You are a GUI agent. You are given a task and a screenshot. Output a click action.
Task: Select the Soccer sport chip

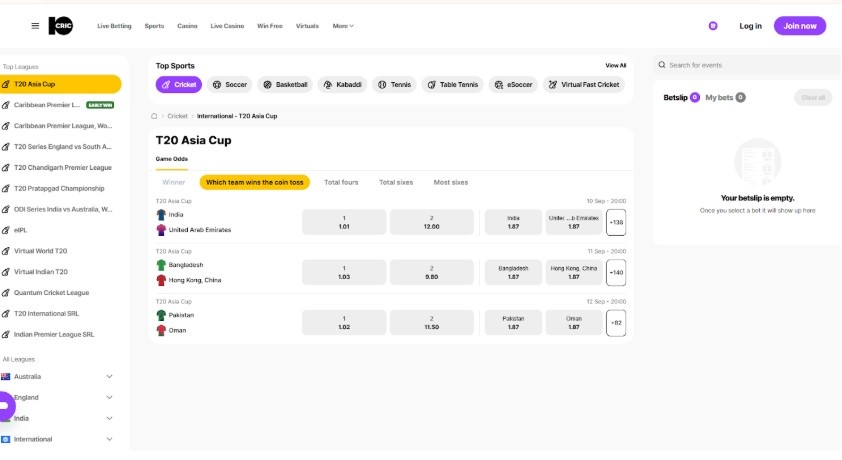(230, 85)
